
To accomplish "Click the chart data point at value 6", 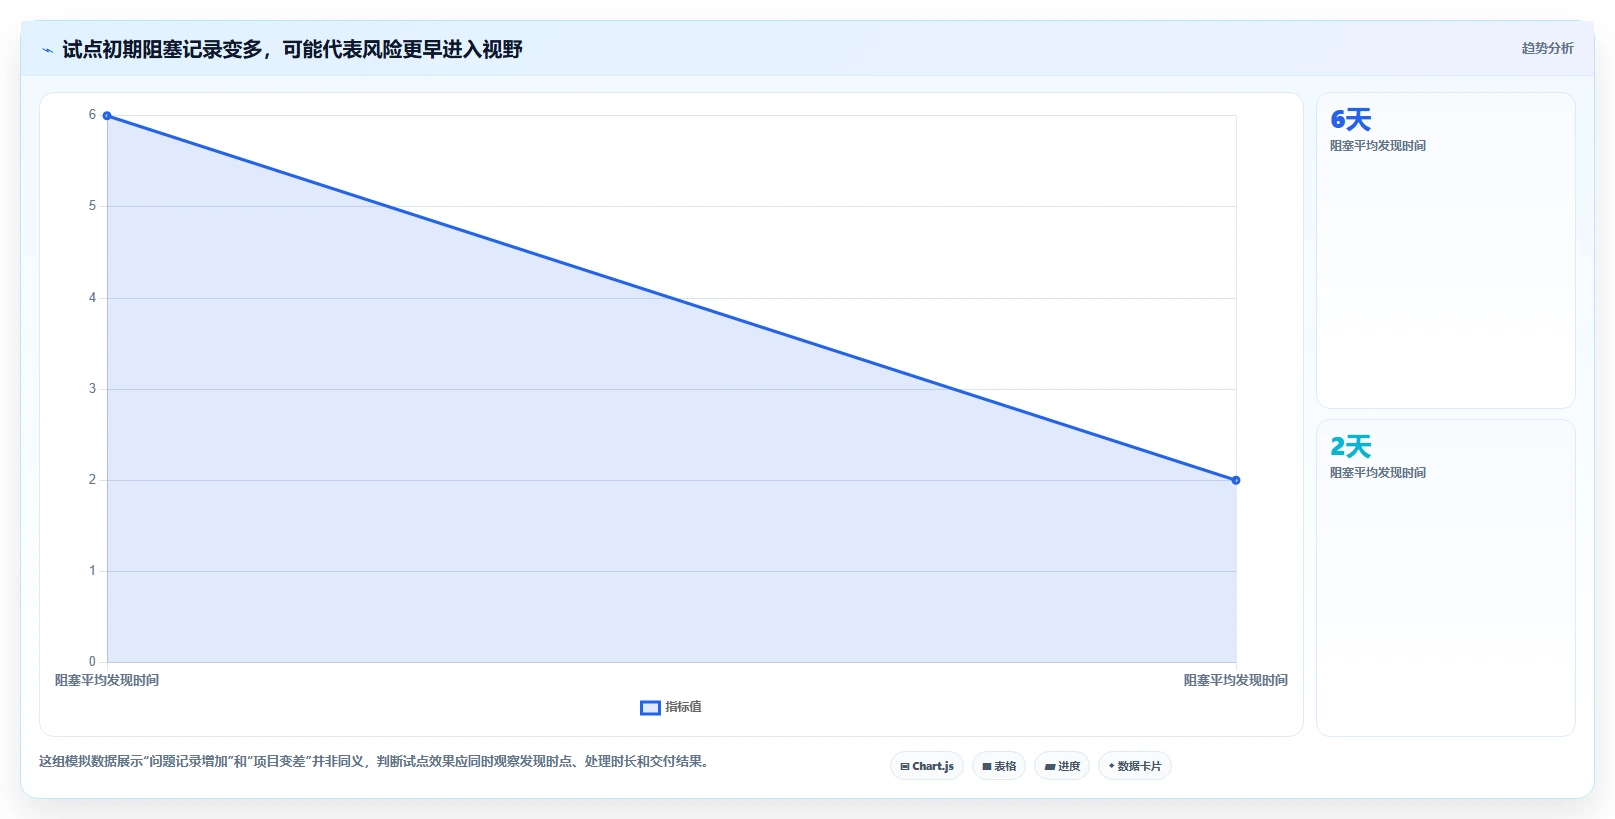I will (107, 116).
